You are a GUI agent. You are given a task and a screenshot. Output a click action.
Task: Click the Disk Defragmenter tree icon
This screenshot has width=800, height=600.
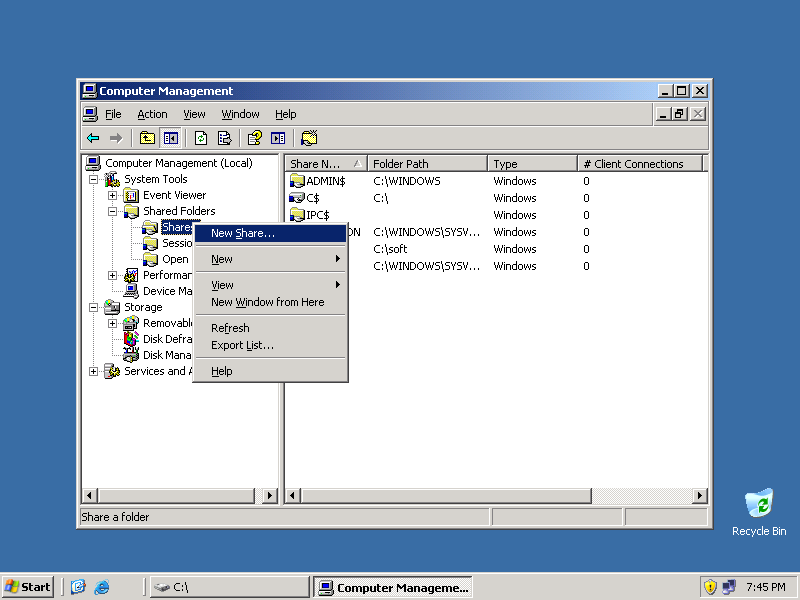pos(131,339)
